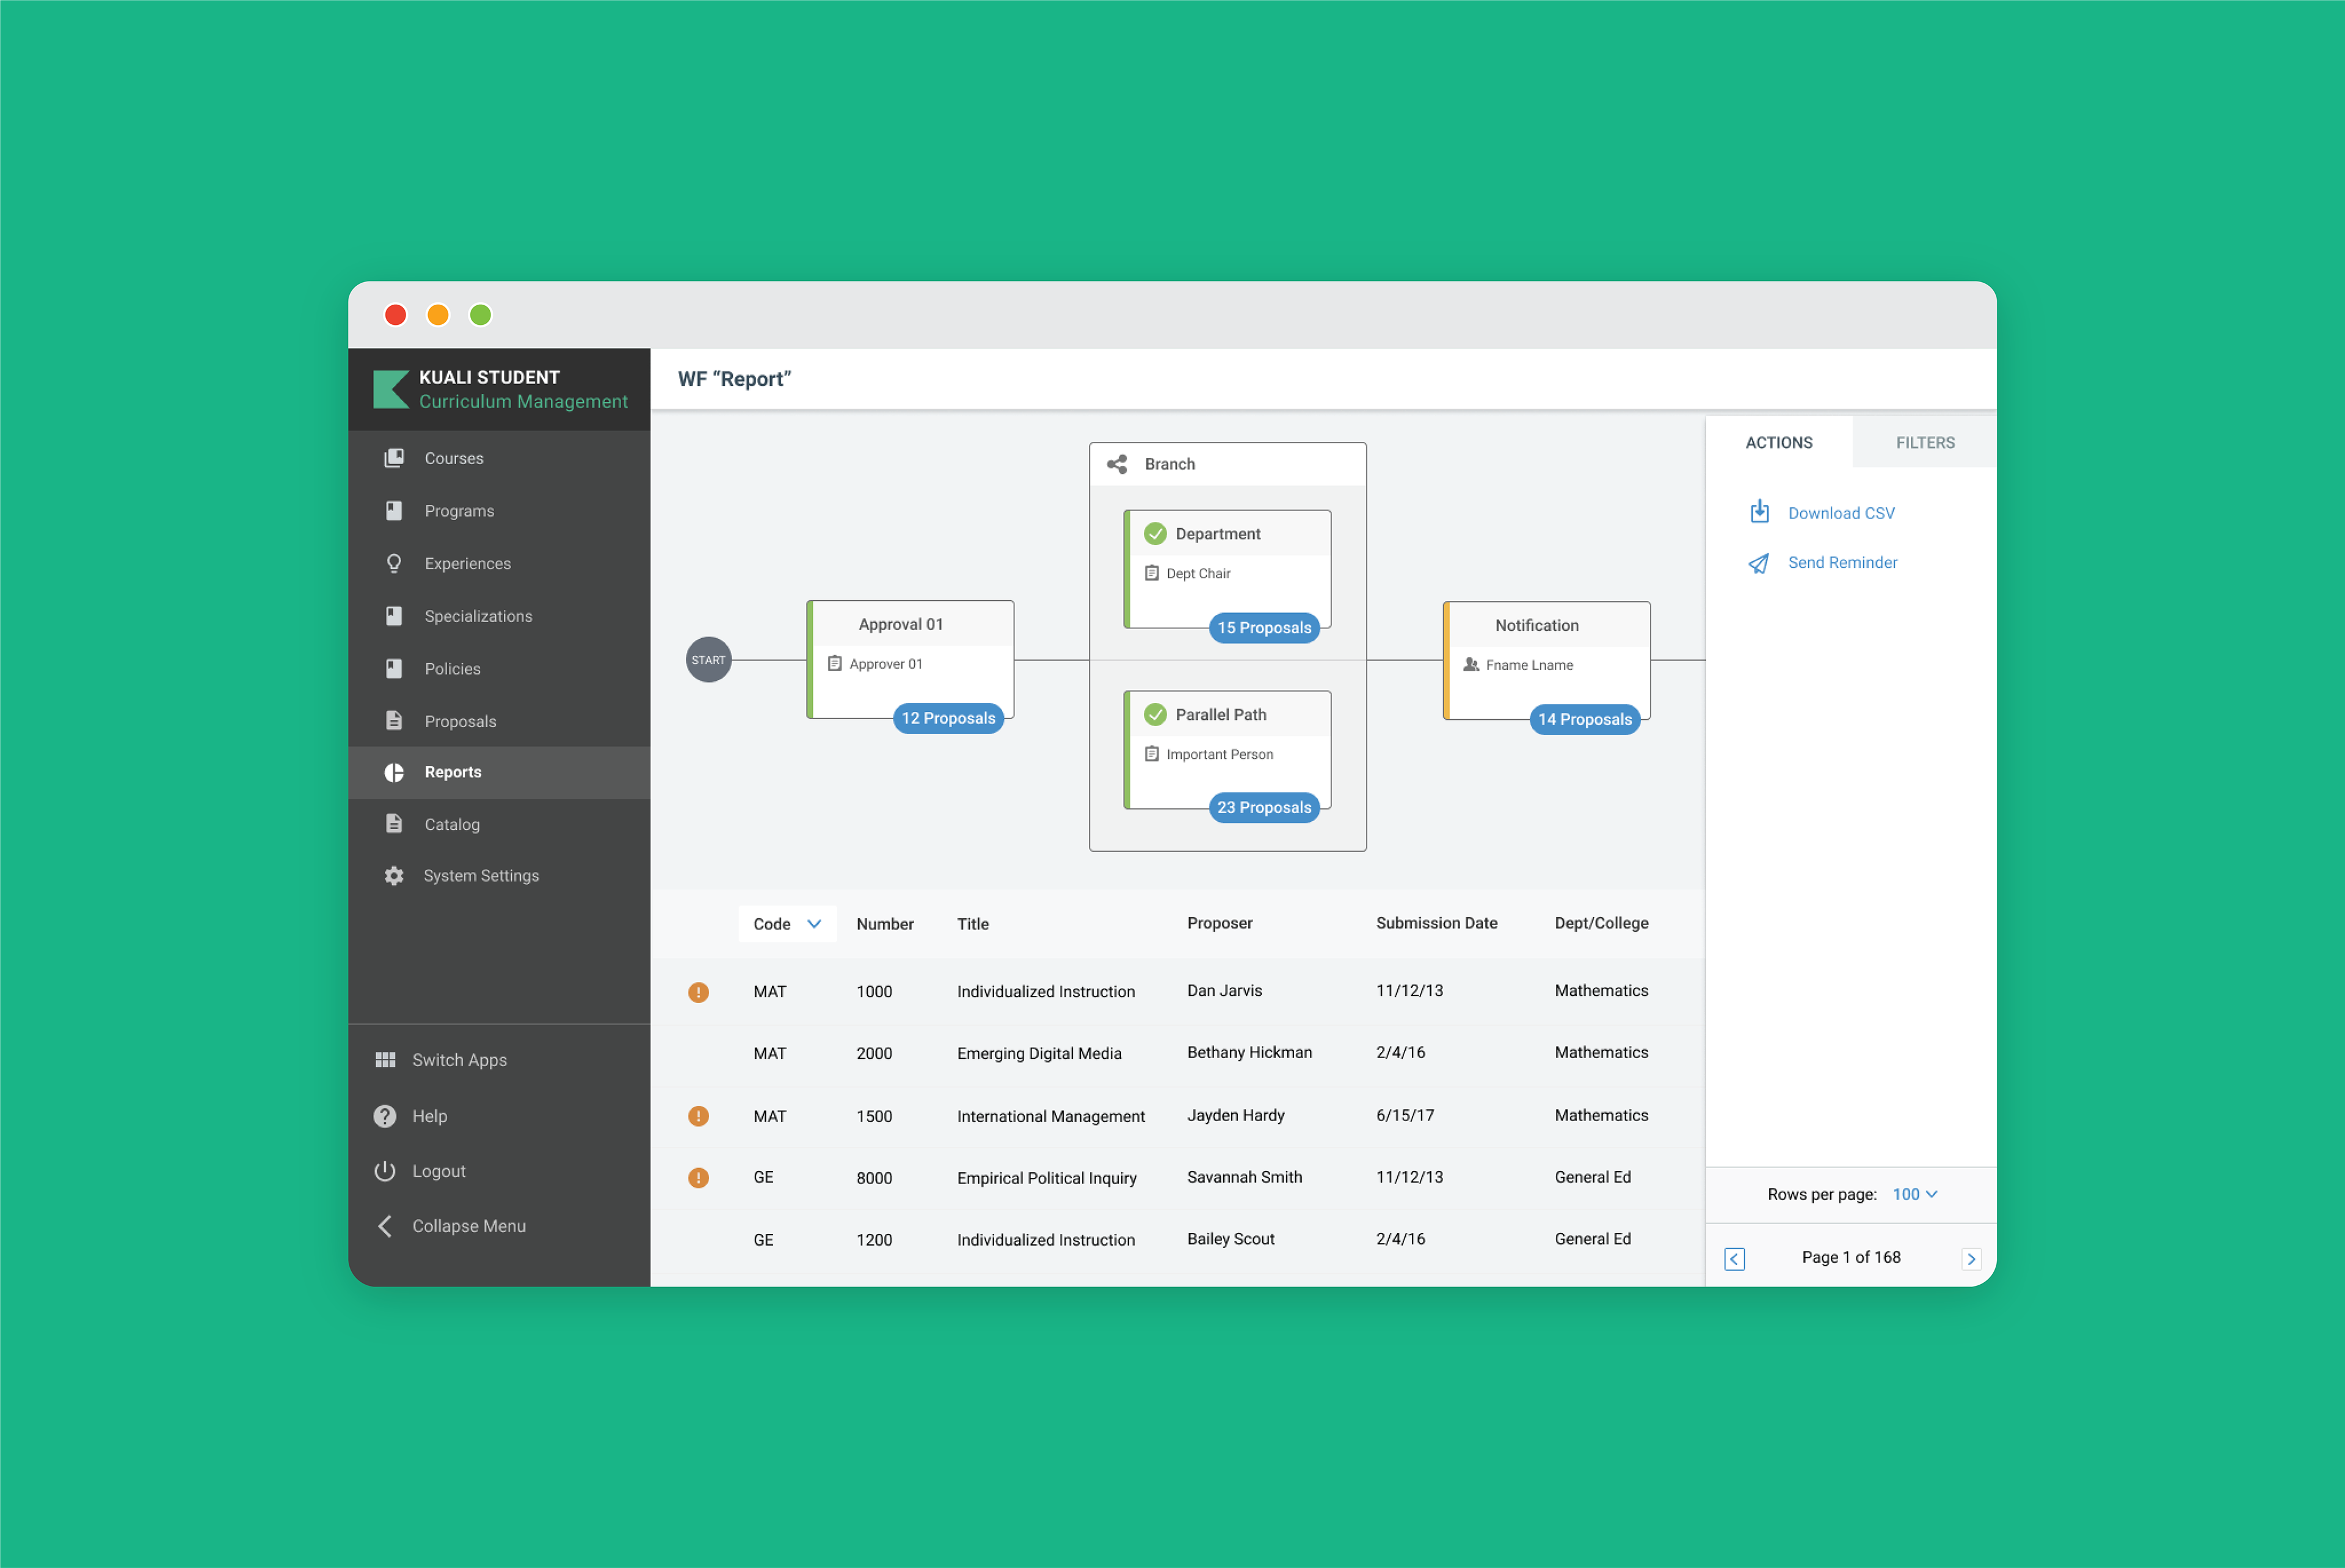Open Experiences in the sidebar

tap(499, 563)
